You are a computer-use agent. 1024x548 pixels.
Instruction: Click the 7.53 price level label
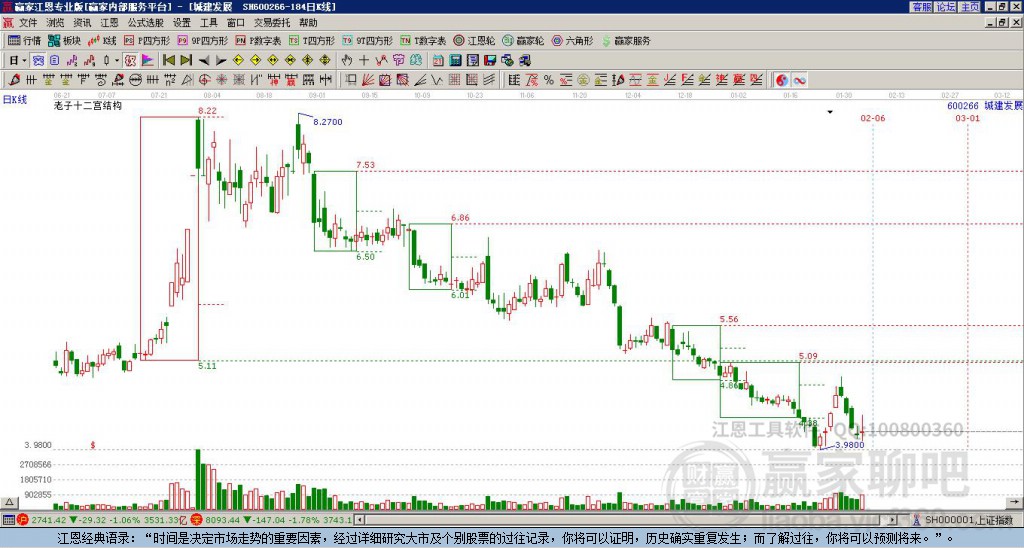coord(366,165)
